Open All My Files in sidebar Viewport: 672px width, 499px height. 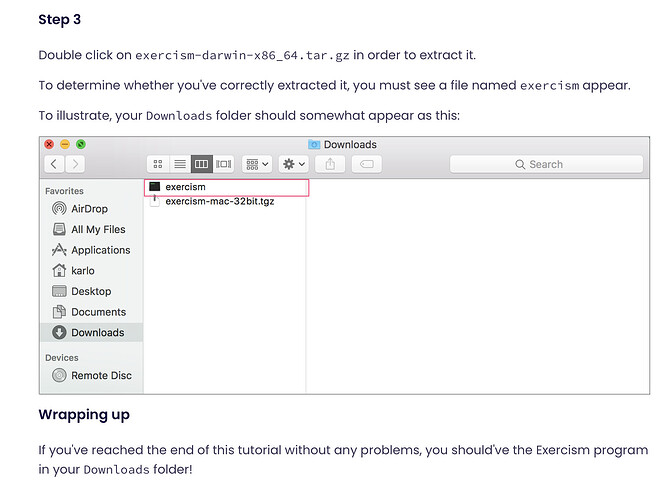coord(92,229)
